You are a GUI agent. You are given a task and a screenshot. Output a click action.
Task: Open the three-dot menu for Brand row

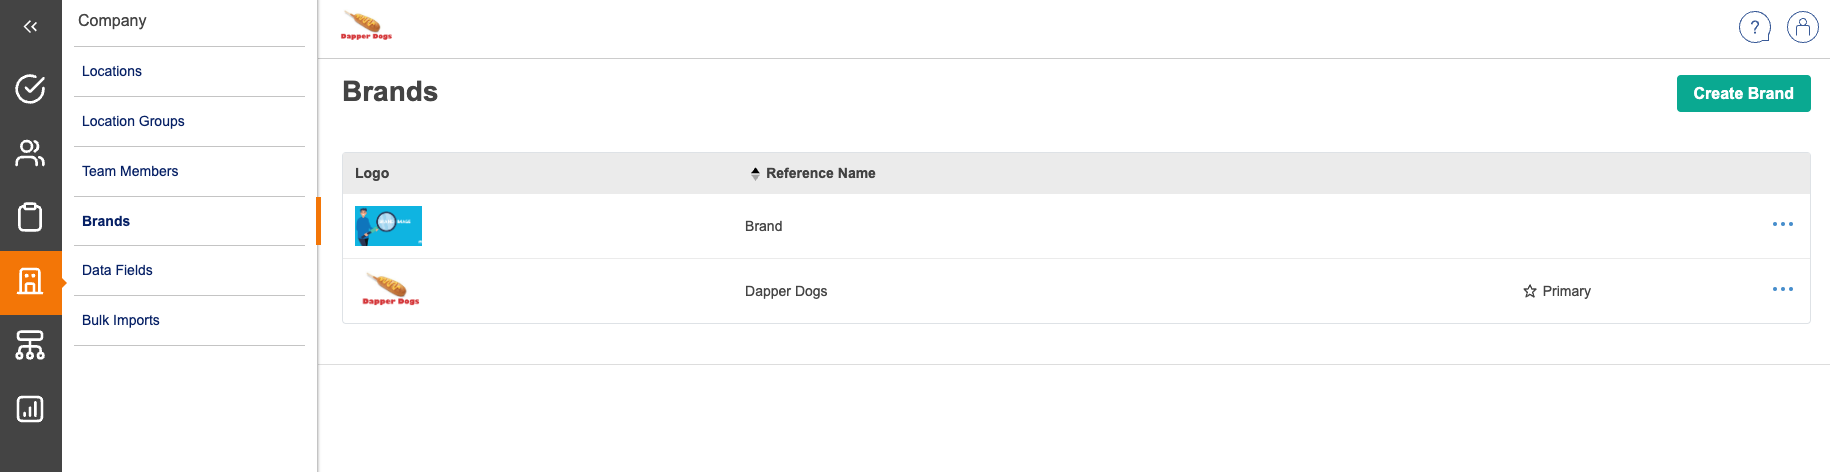click(x=1782, y=224)
